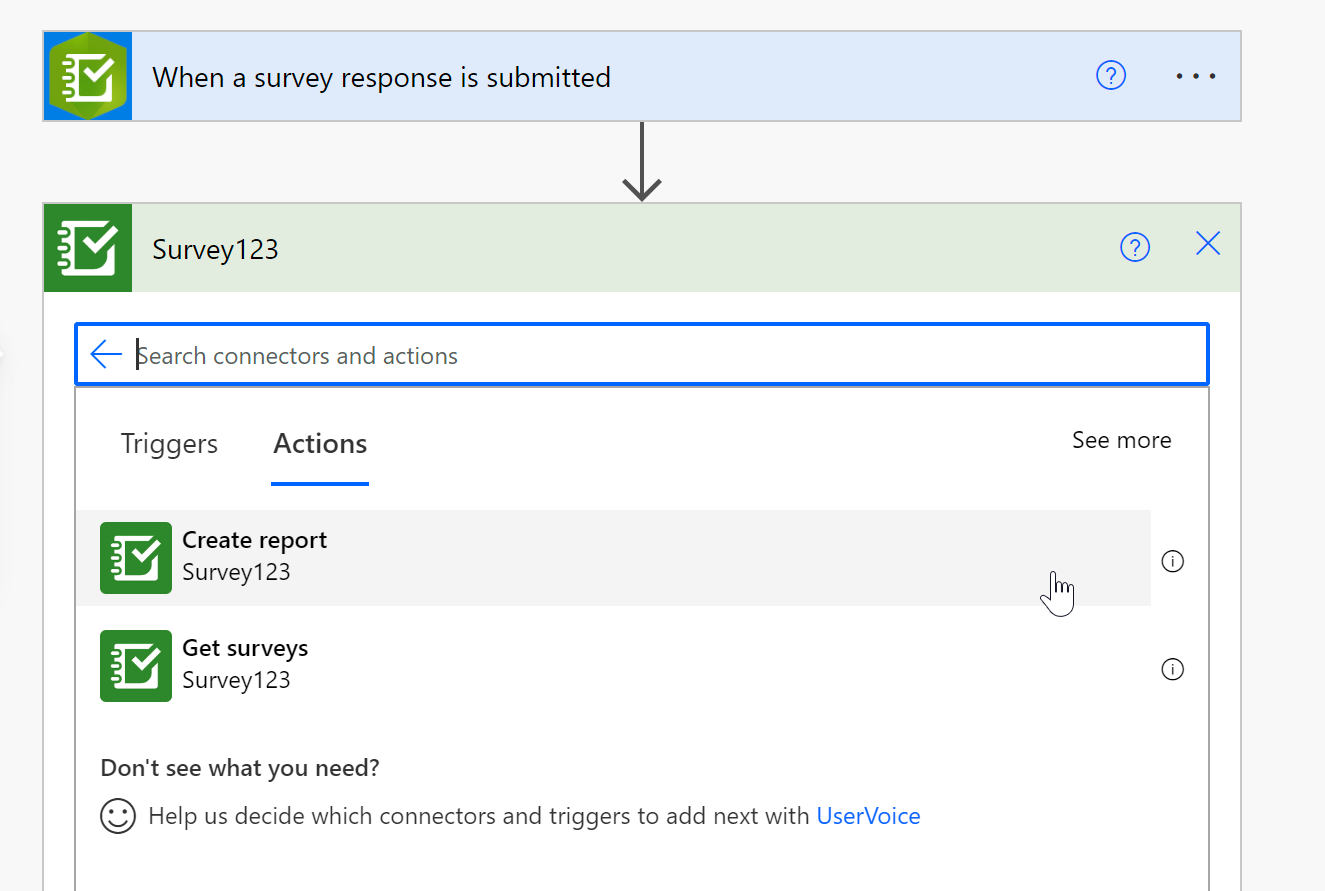1325x891 pixels.
Task: Choose the Create report action
Action: 613,558
